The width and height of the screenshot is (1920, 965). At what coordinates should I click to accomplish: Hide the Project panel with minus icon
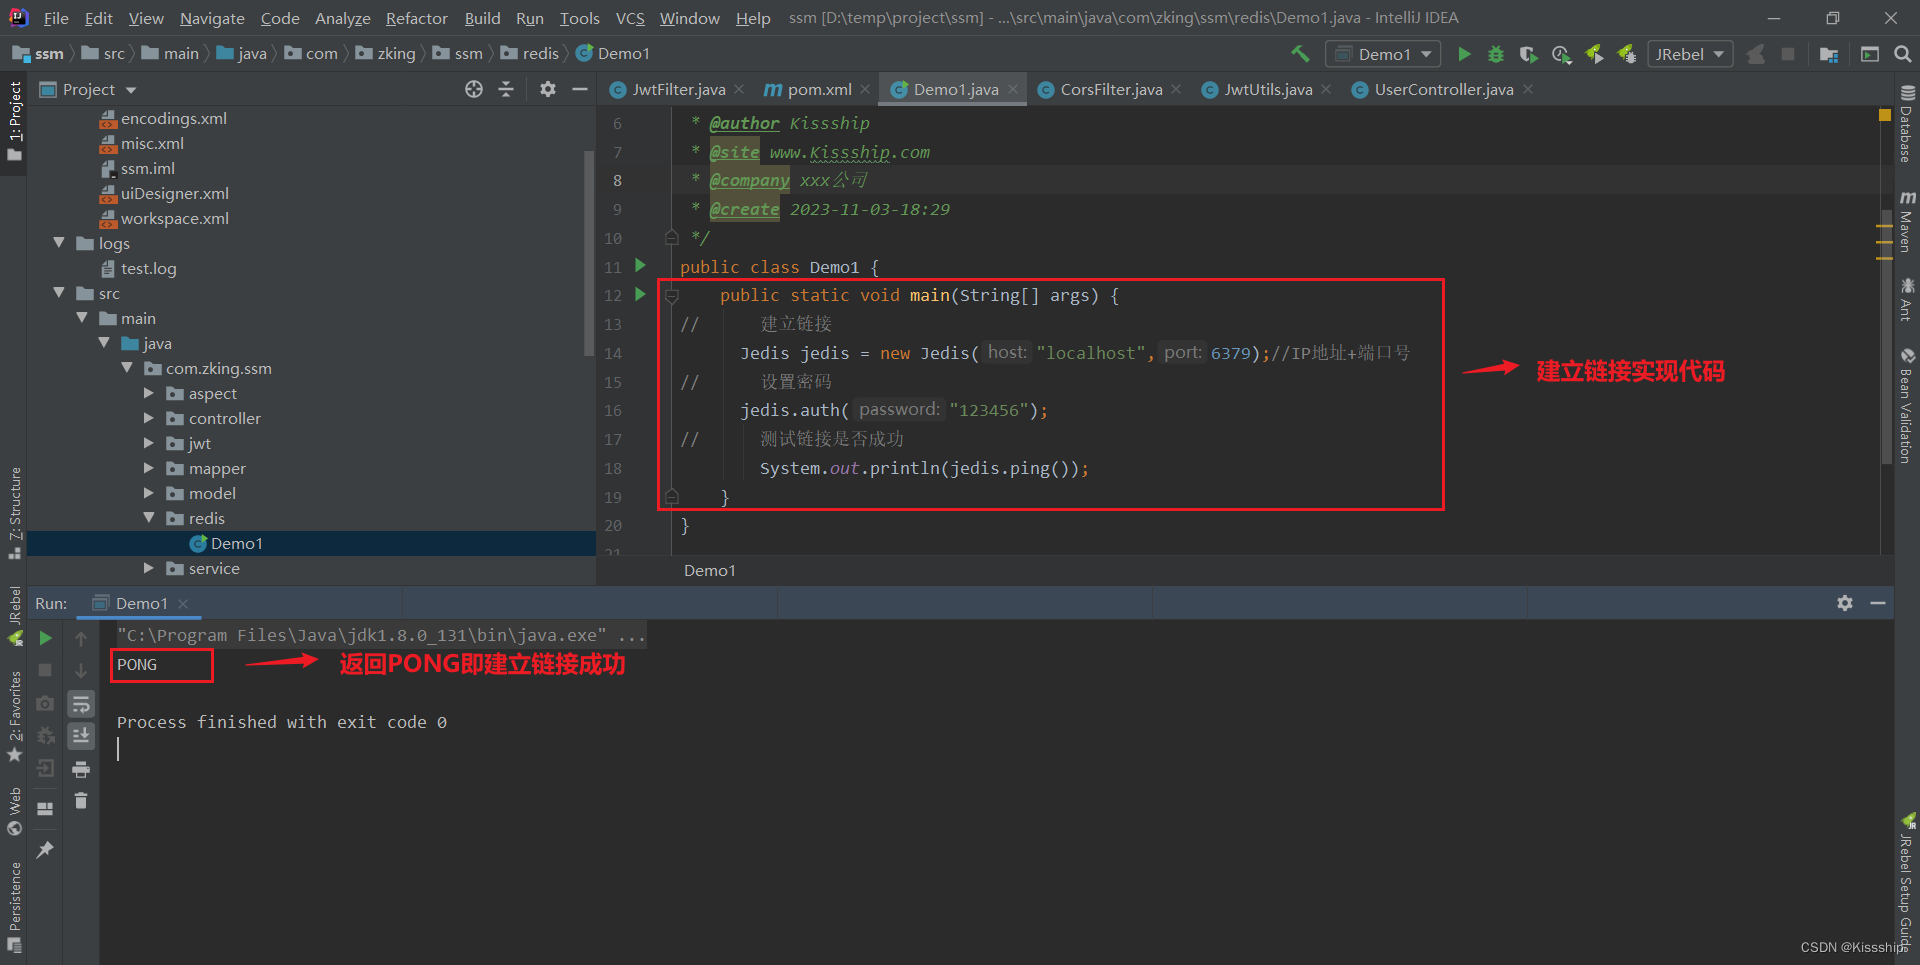579,89
